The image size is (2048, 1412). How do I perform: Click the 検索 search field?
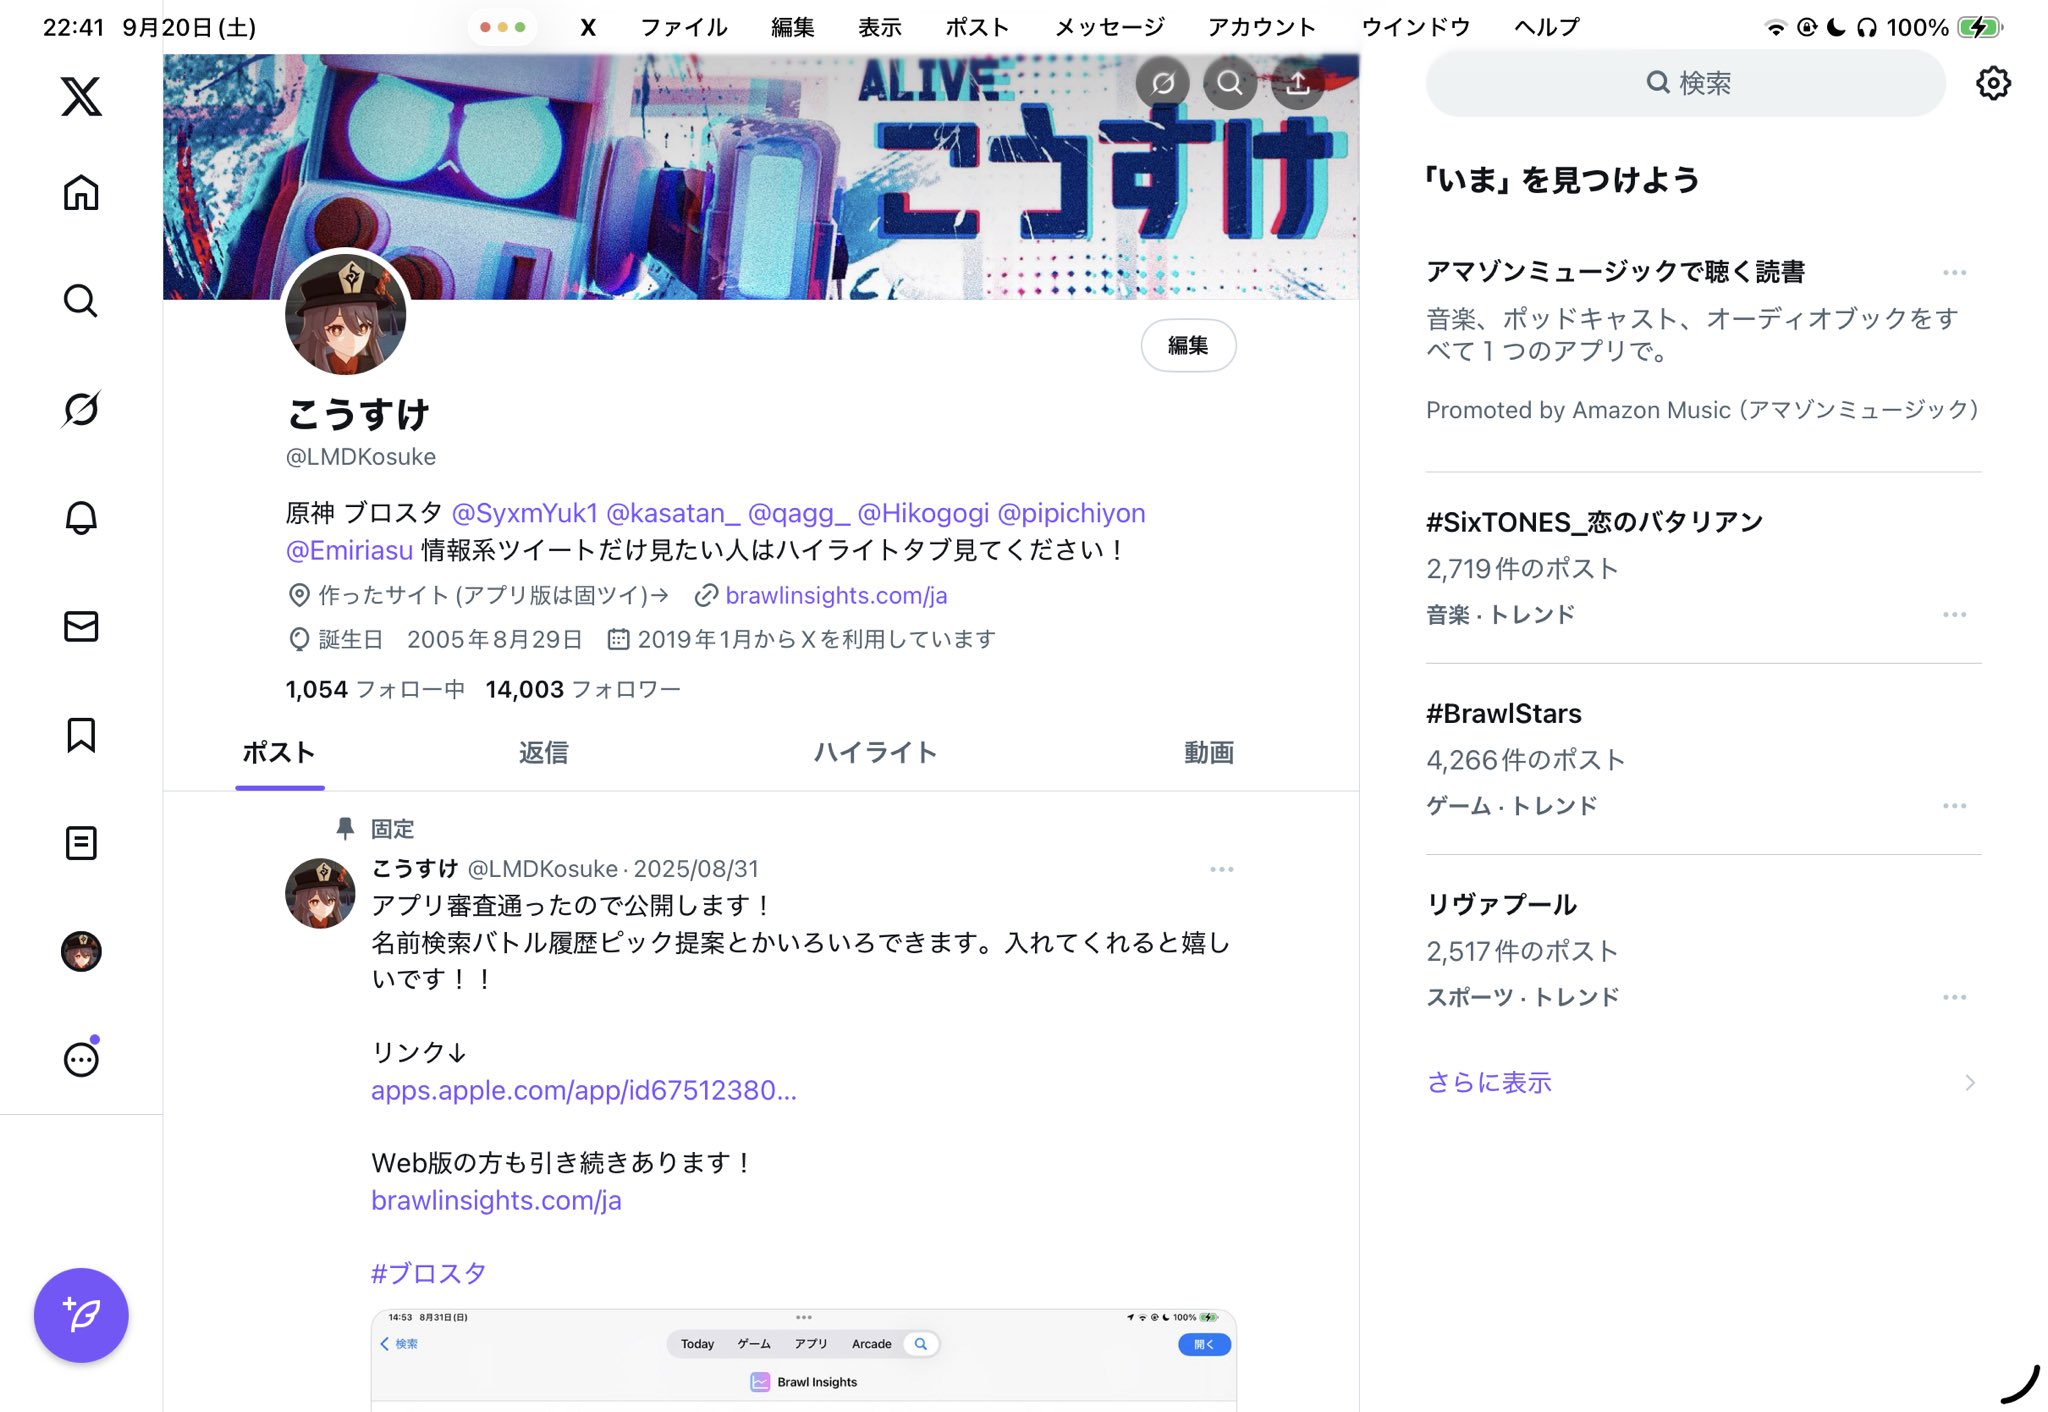pyautogui.click(x=1686, y=83)
